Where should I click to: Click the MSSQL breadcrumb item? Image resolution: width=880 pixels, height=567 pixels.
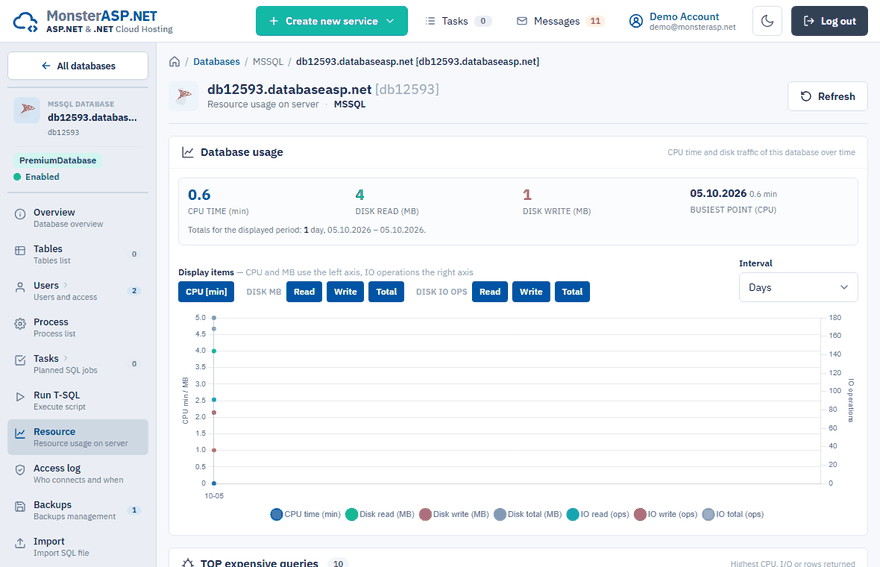268,62
